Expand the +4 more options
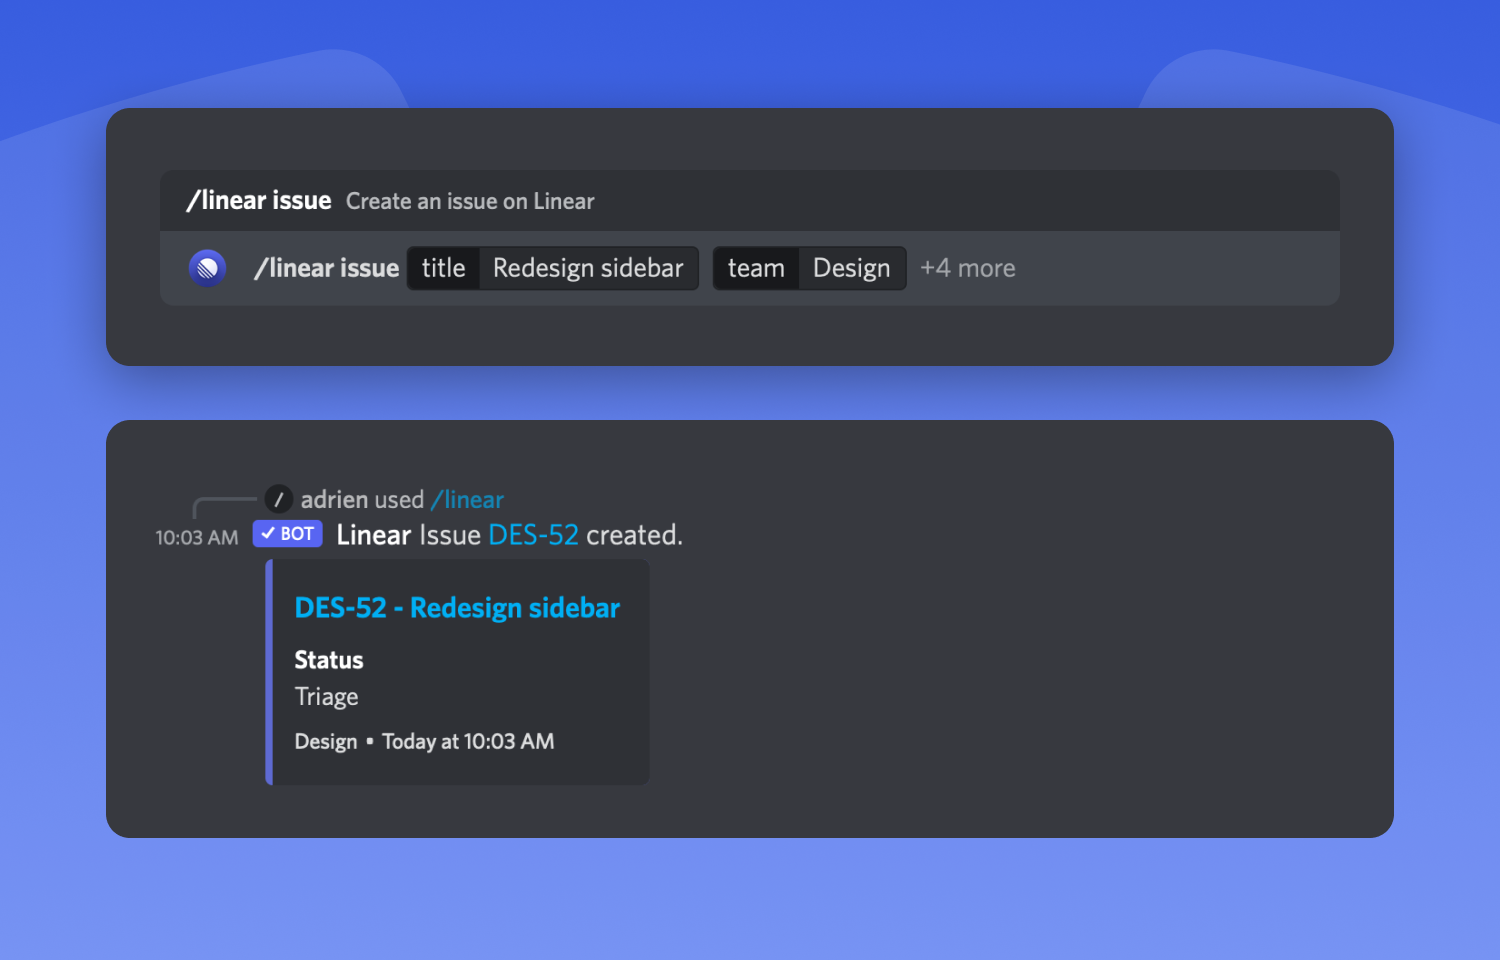The width and height of the screenshot is (1500, 960). (x=968, y=268)
